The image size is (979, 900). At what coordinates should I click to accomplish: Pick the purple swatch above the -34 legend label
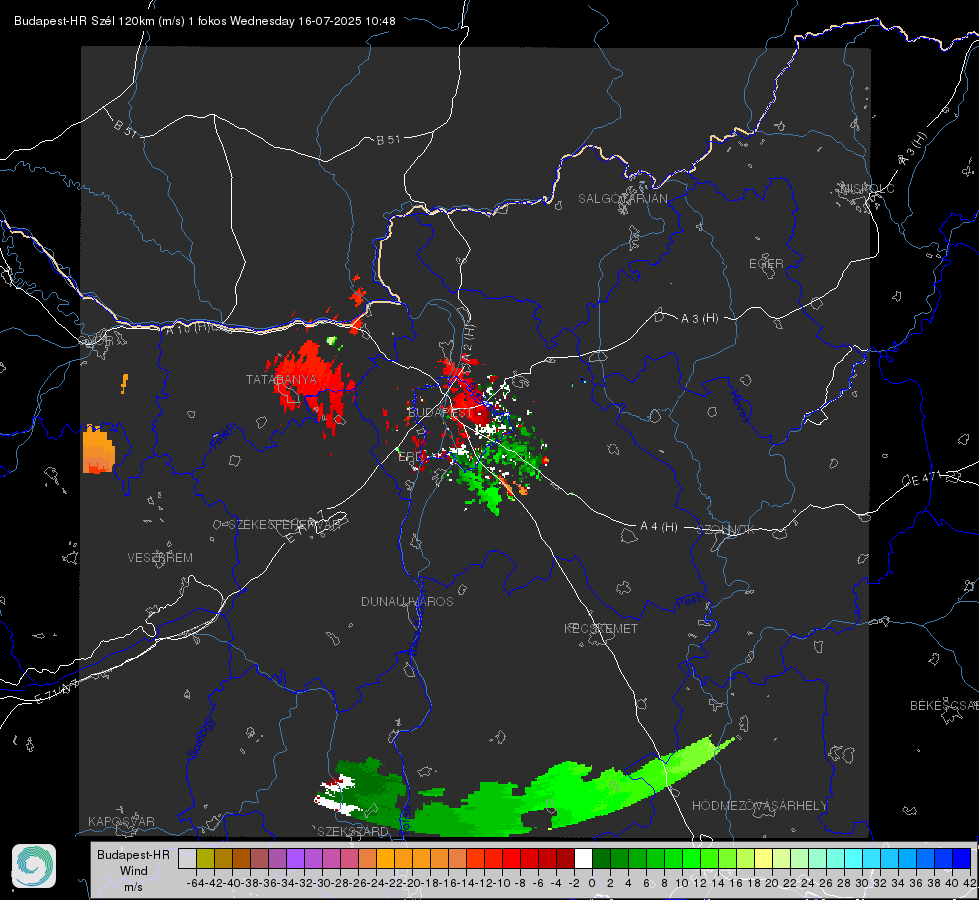pos(295,858)
